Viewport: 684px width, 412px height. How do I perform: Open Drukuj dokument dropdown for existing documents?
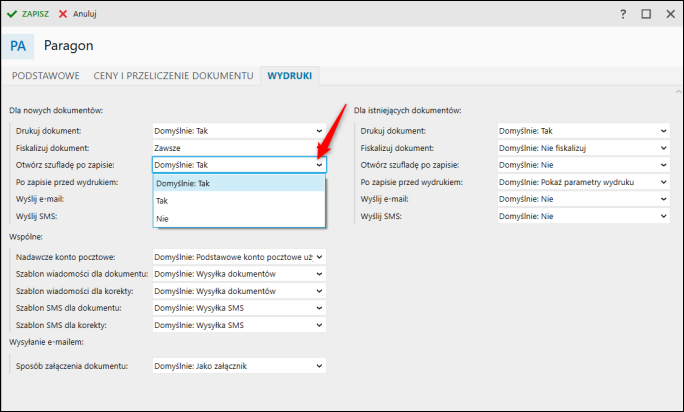(584, 131)
